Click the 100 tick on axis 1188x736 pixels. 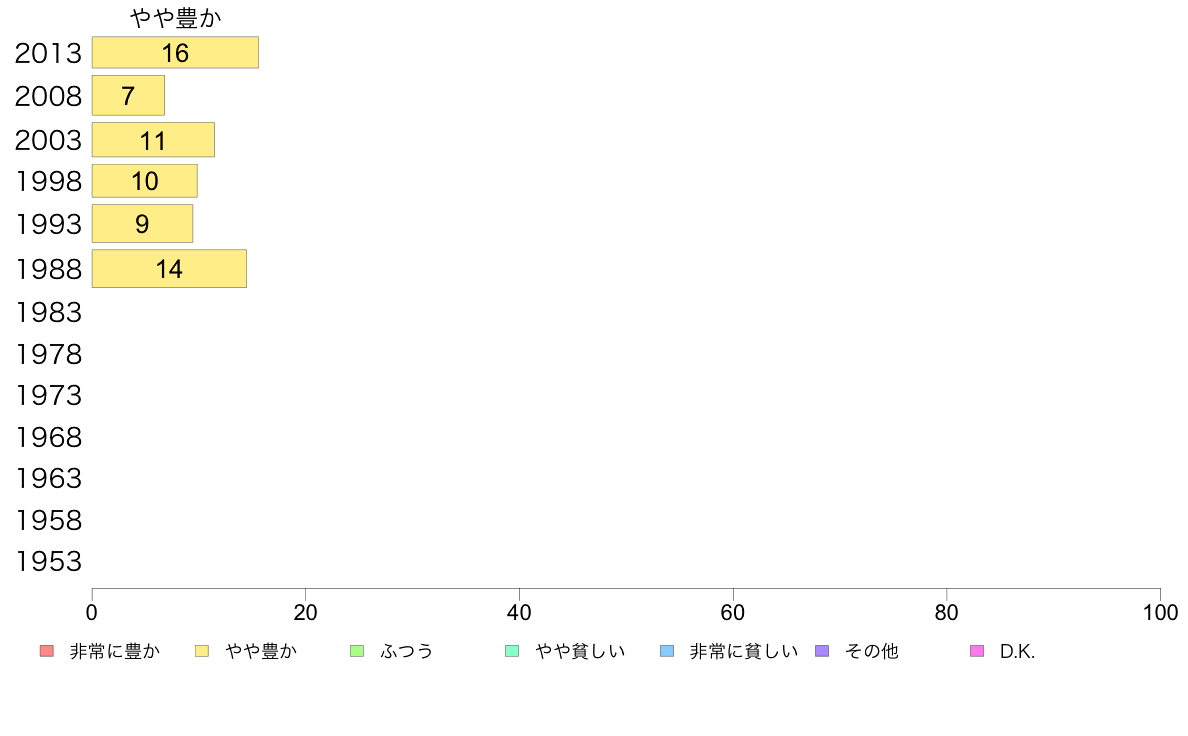(1160, 612)
